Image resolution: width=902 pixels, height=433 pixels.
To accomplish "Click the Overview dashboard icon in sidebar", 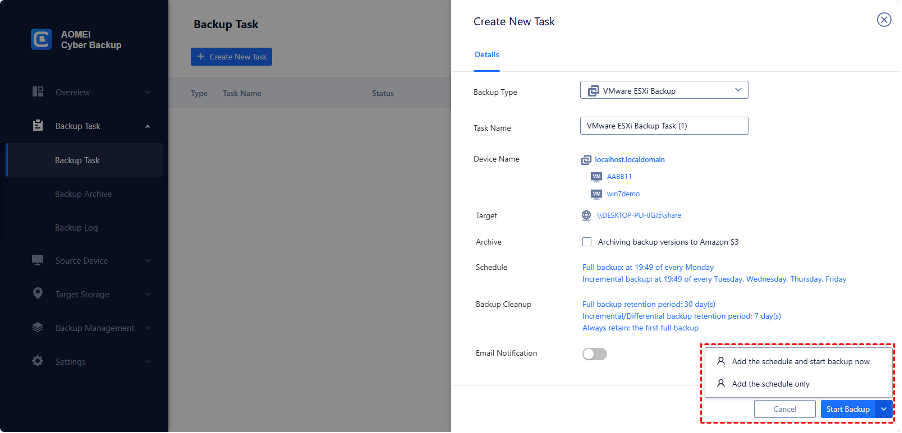I will pyautogui.click(x=38, y=92).
